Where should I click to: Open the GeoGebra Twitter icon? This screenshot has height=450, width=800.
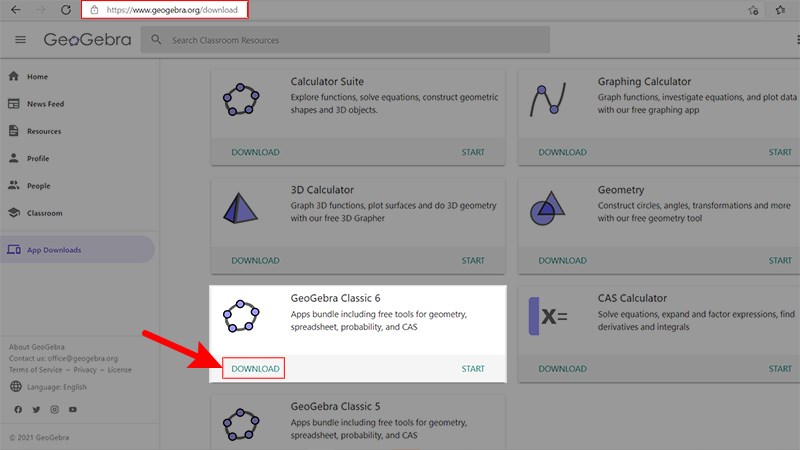[36, 410]
